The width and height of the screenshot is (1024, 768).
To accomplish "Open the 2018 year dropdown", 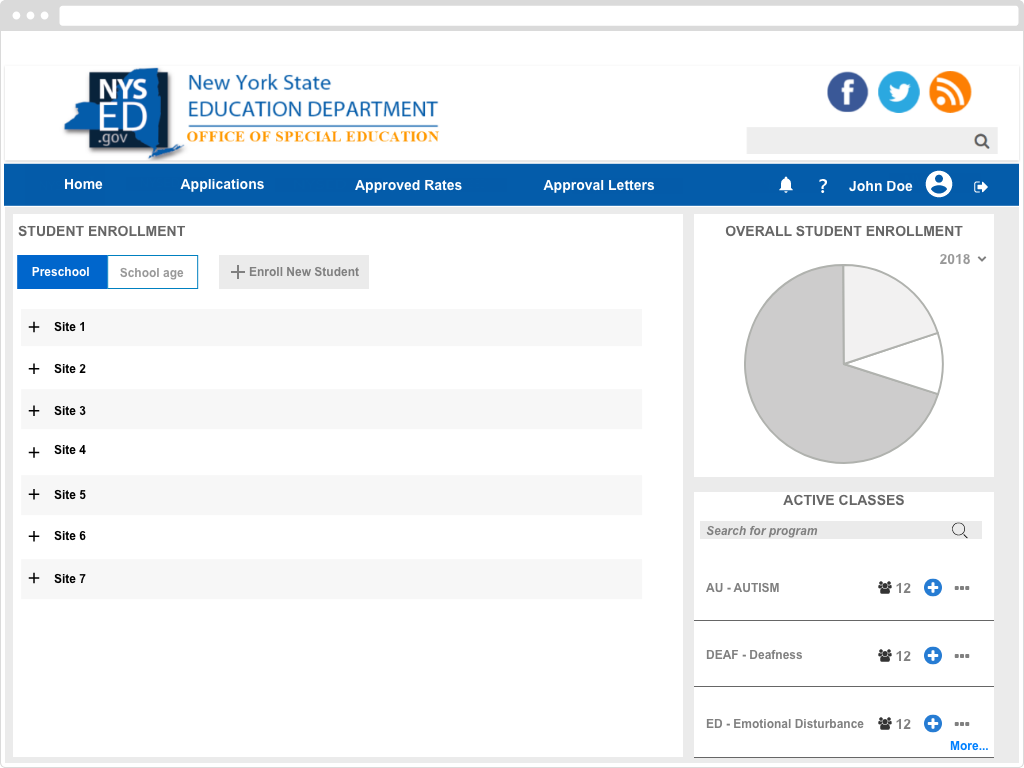I will [x=963, y=259].
